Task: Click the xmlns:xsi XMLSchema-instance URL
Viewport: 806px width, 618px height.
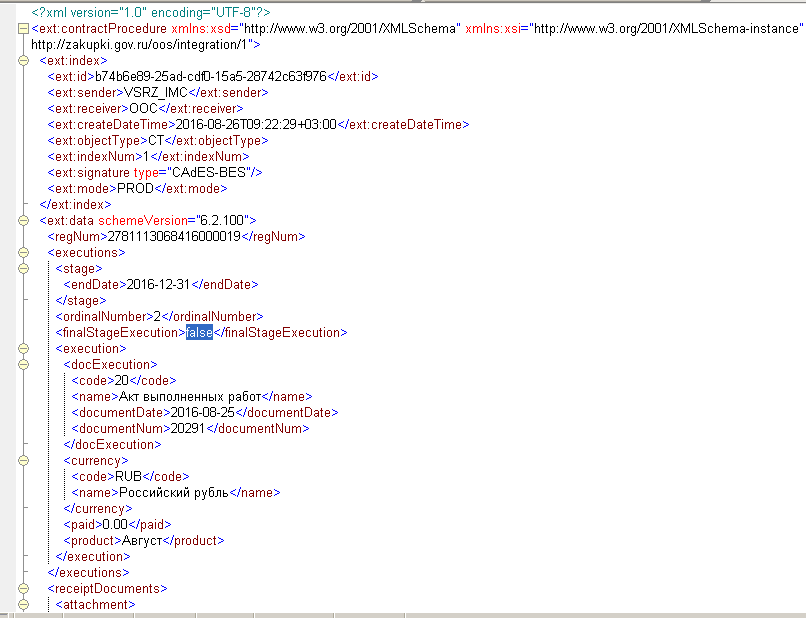Action: (666, 29)
